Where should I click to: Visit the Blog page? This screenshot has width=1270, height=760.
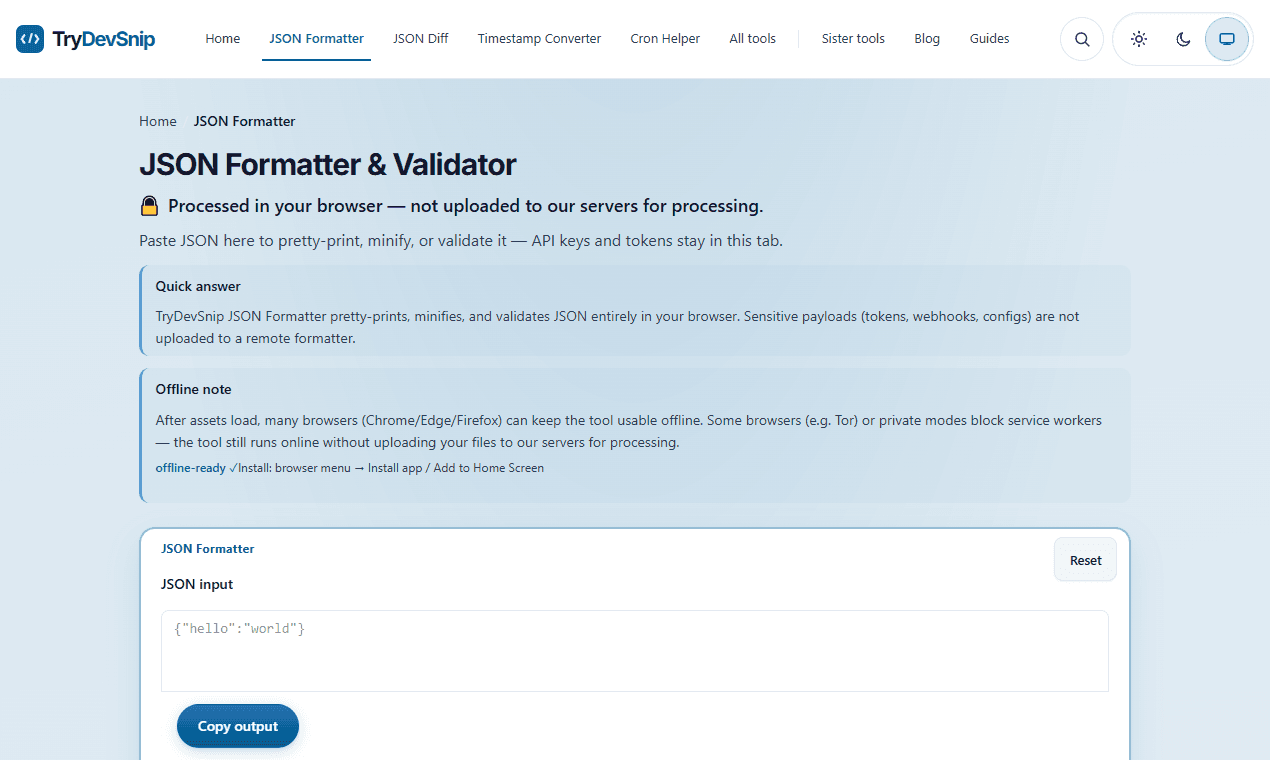(x=927, y=39)
